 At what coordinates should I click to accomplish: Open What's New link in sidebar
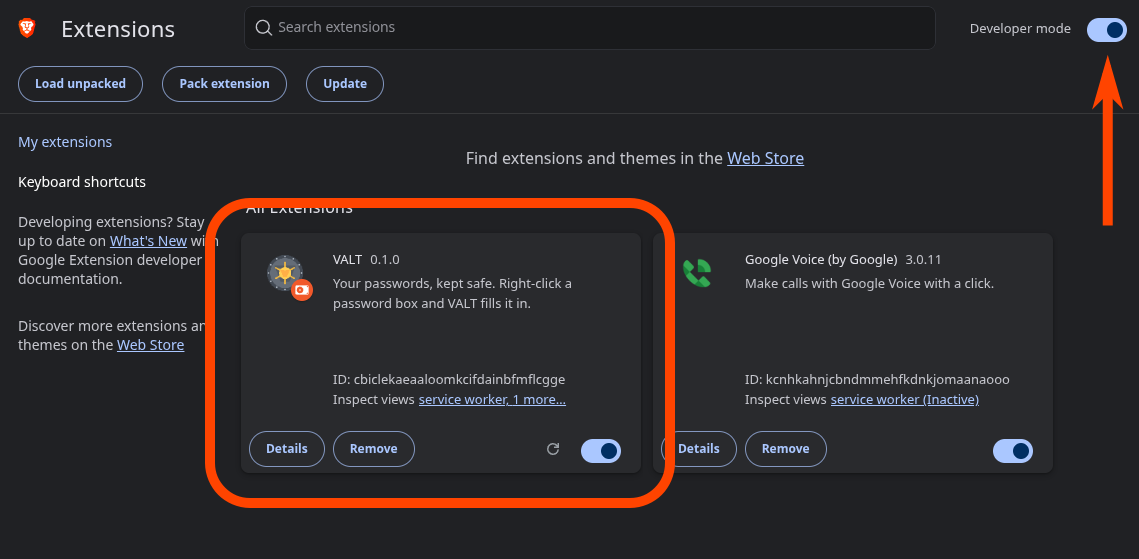(x=148, y=240)
